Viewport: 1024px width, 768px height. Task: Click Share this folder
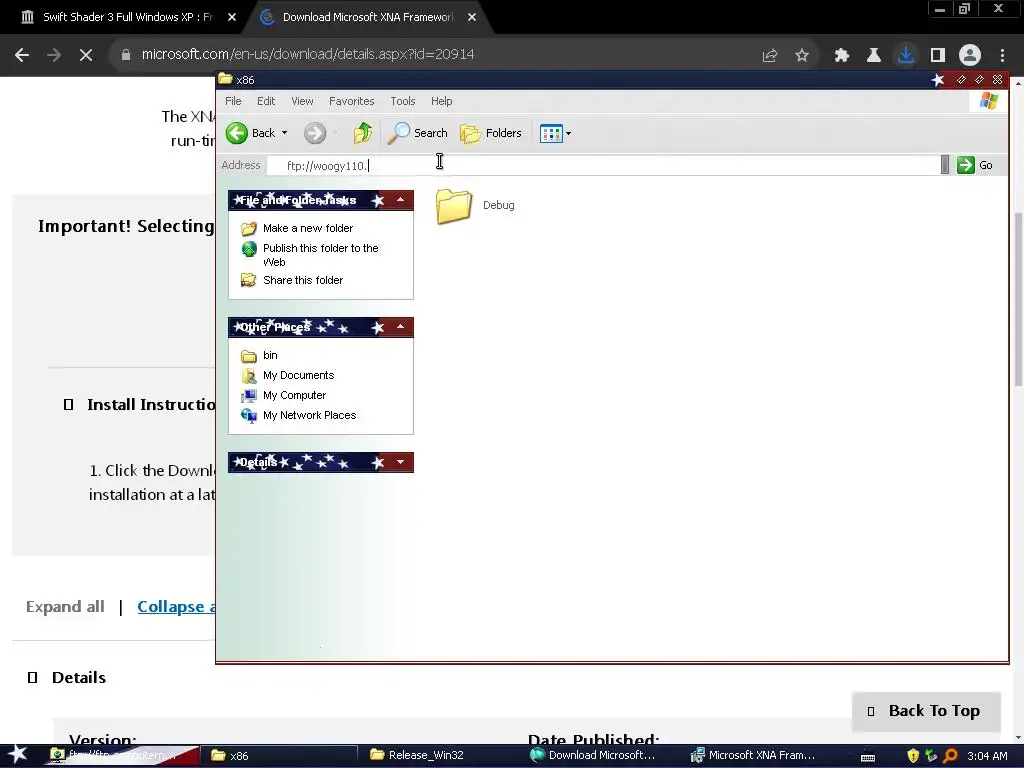click(x=303, y=280)
